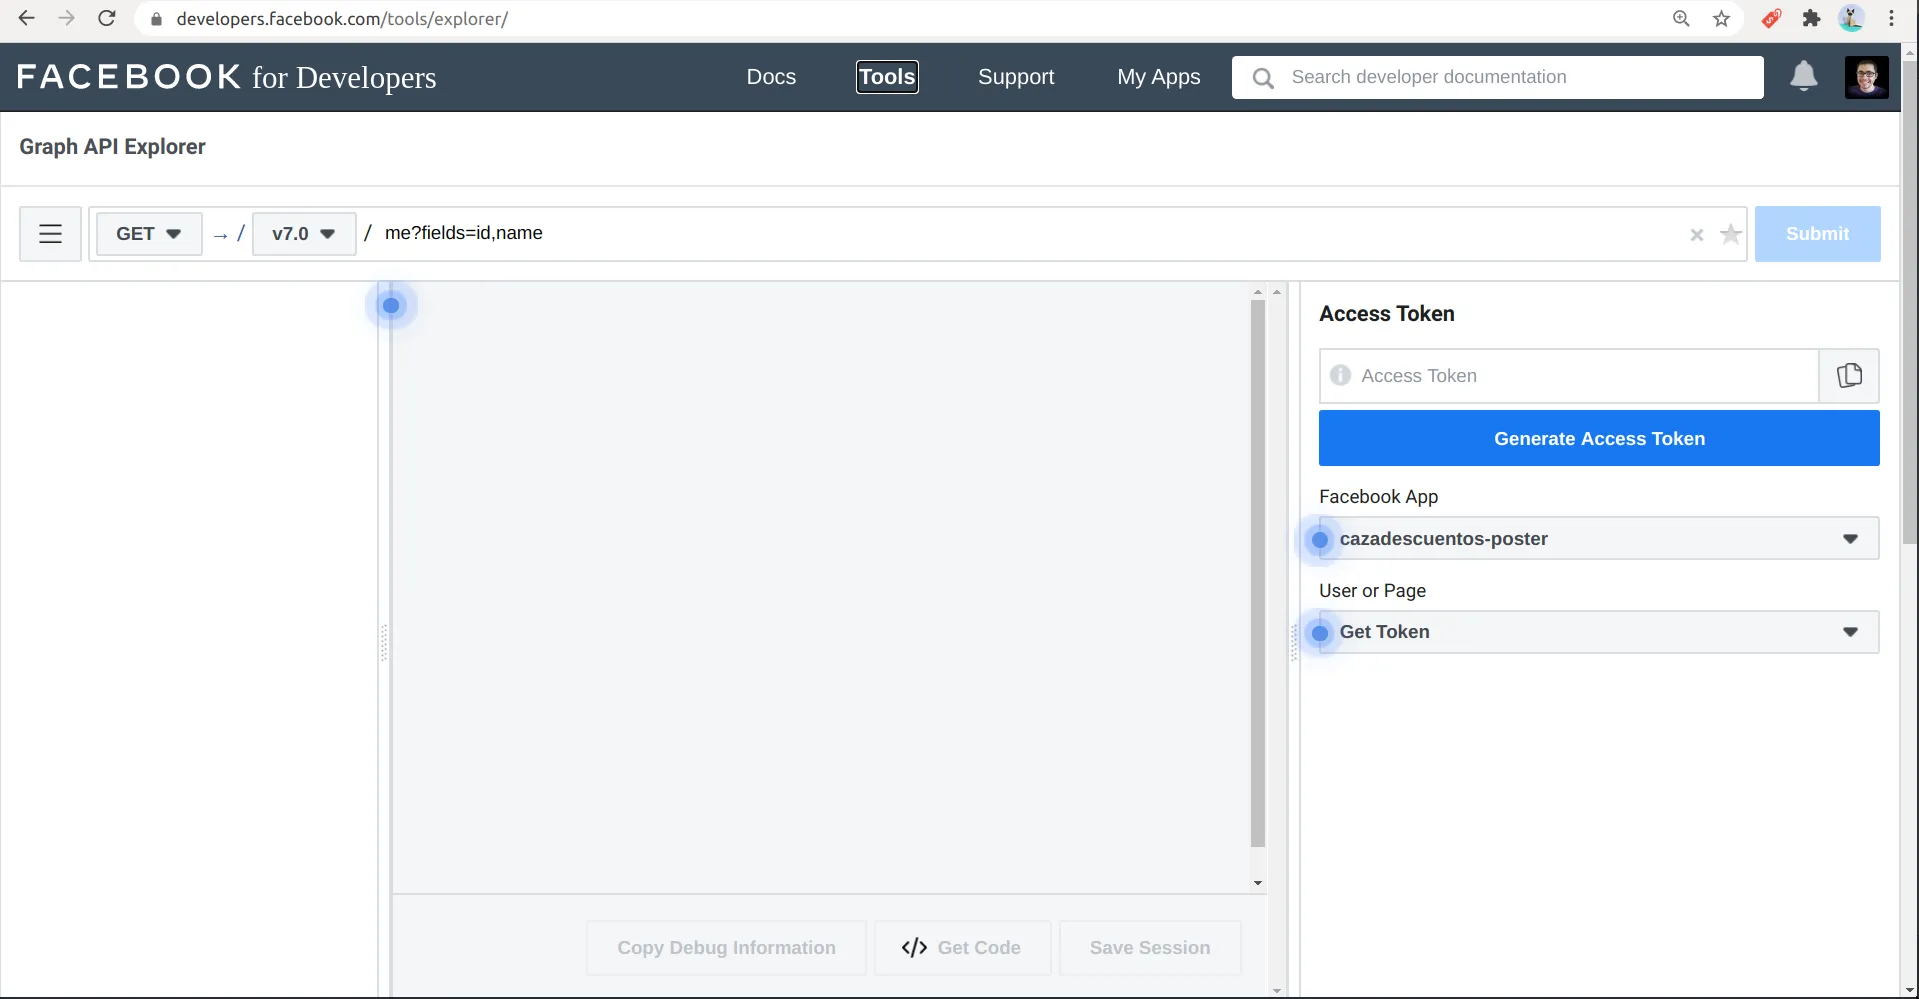1919x999 pixels.
Task: Click the browser address bar URL
Action: pyautogui.click(x=342, y=19)
